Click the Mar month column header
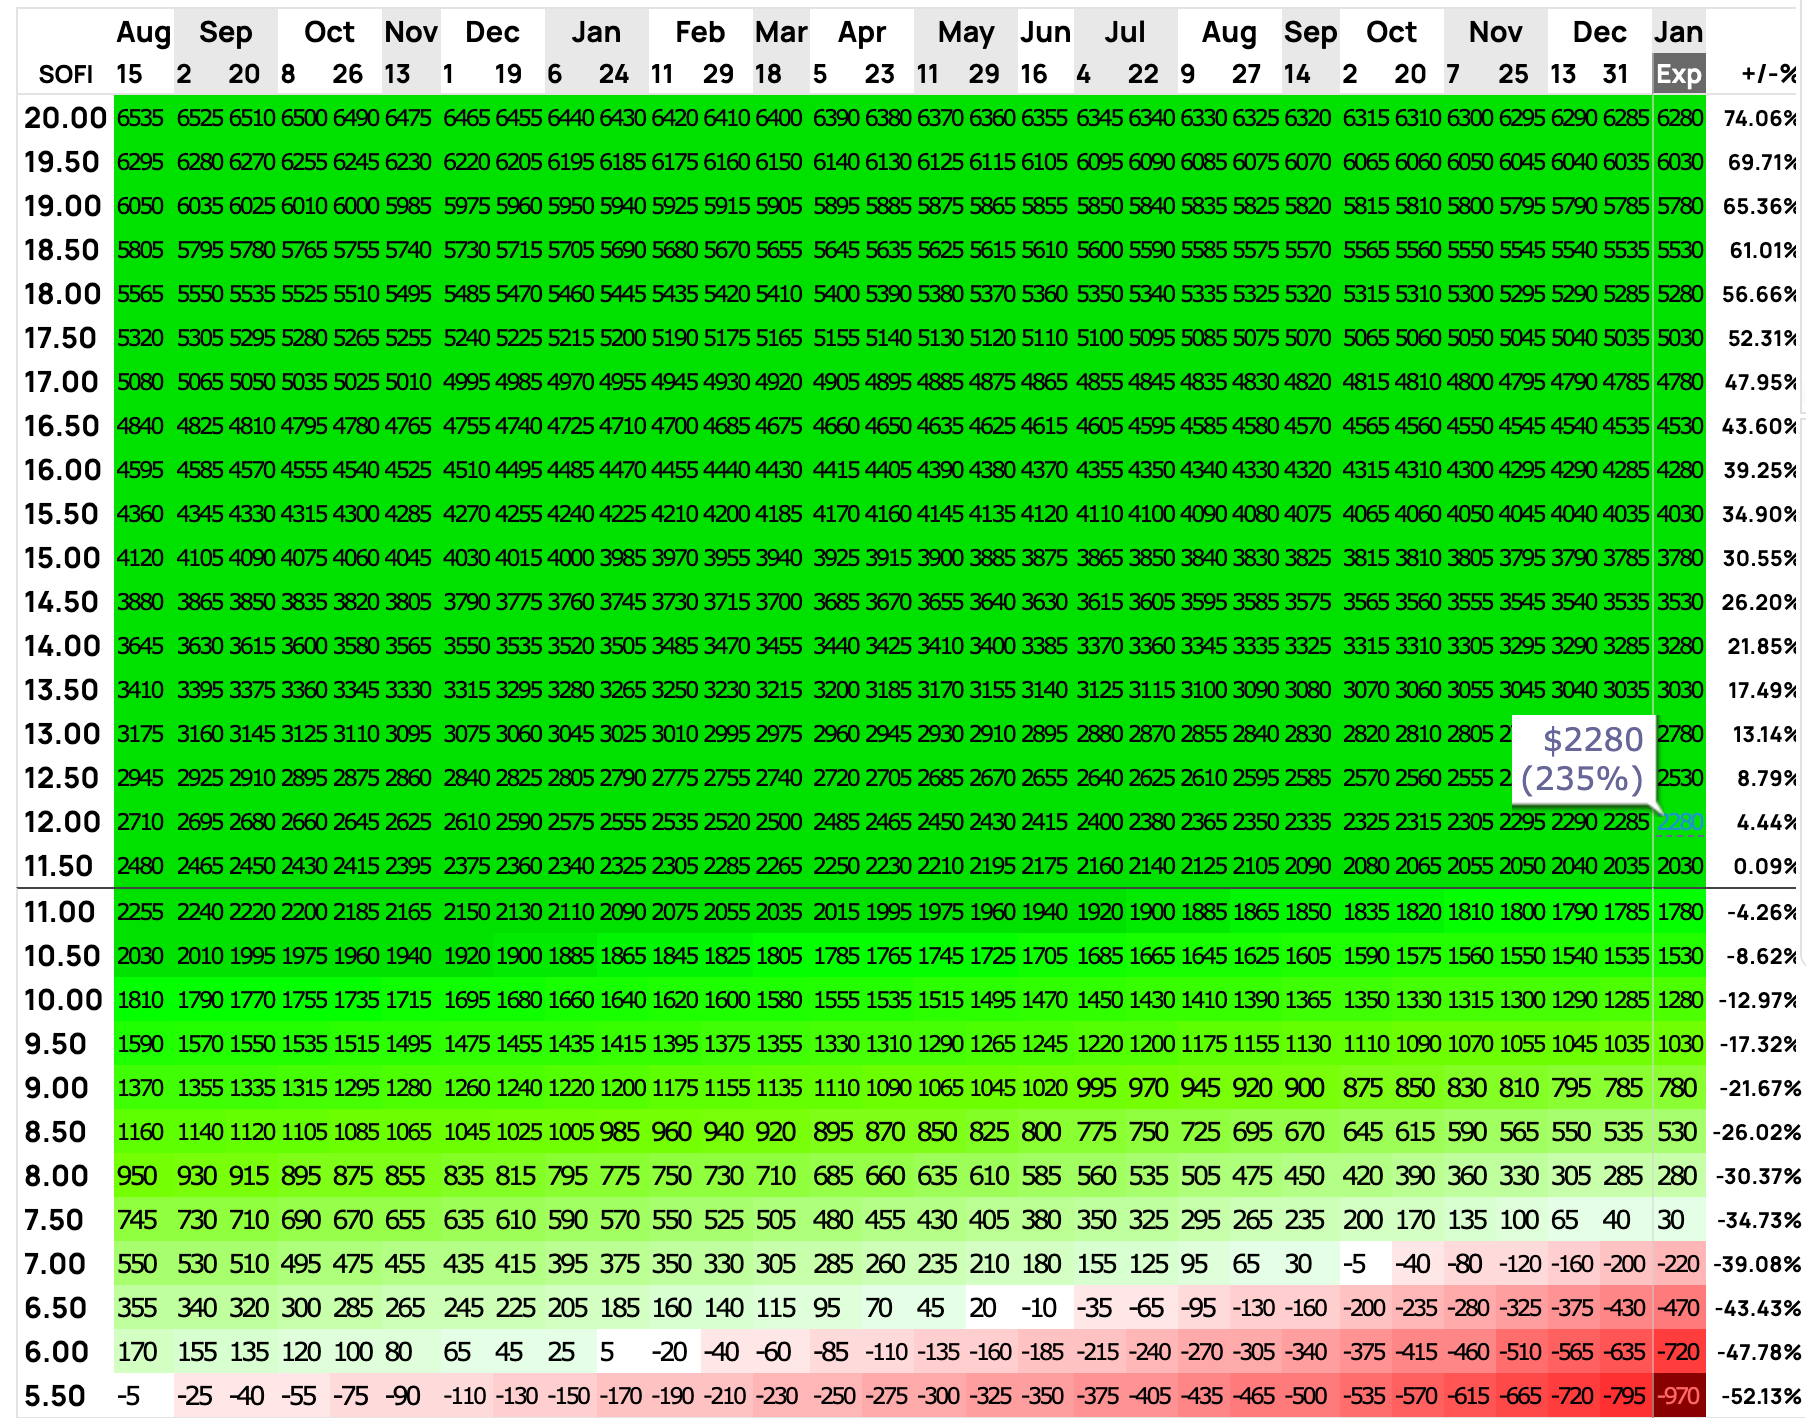Screen dimensions: 1806x1418 [x=781, y=32]
